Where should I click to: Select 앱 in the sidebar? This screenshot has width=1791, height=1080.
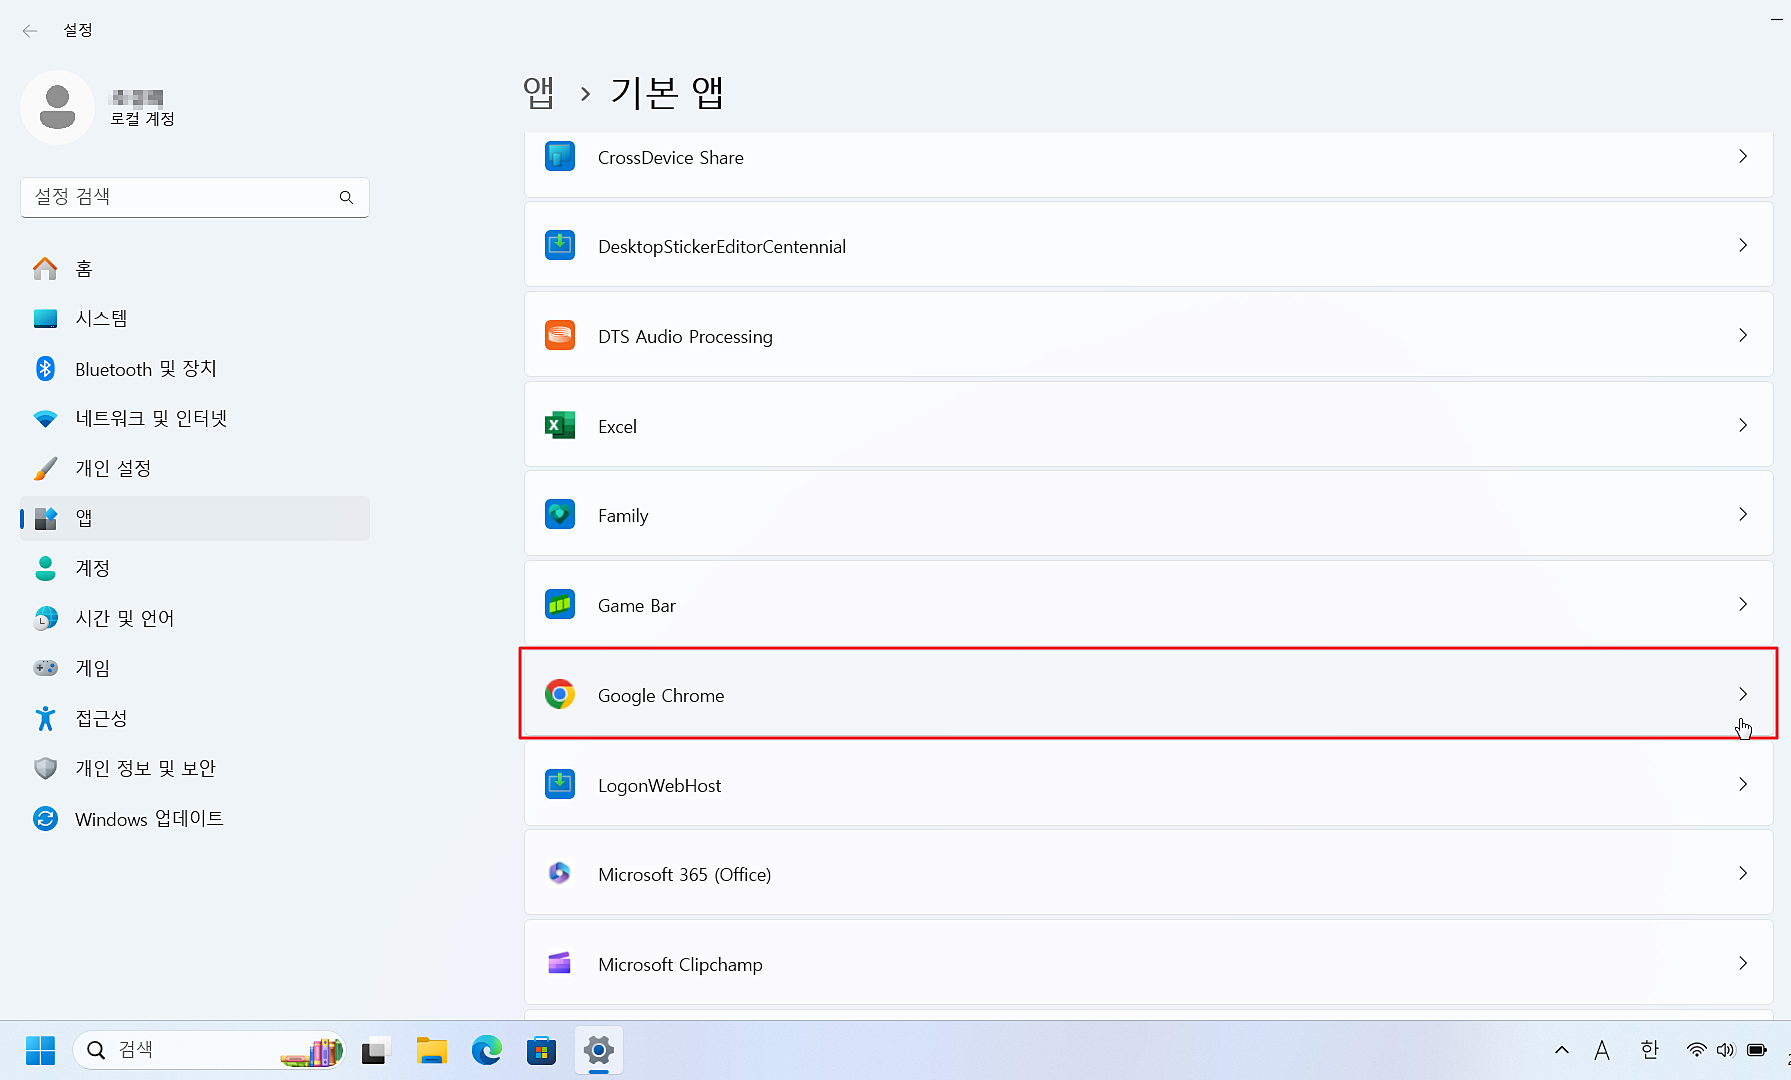pos(195,518)
